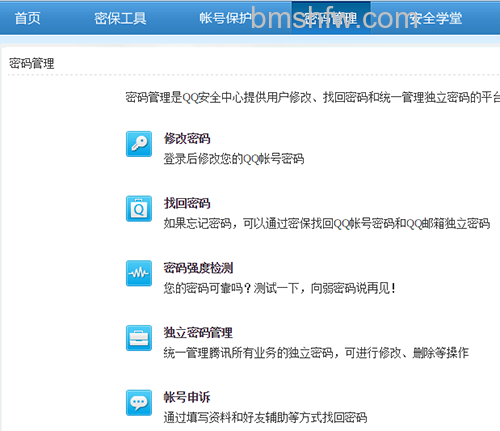
Task: Click the 密码管理 page heading
Action: pos(31,63)
